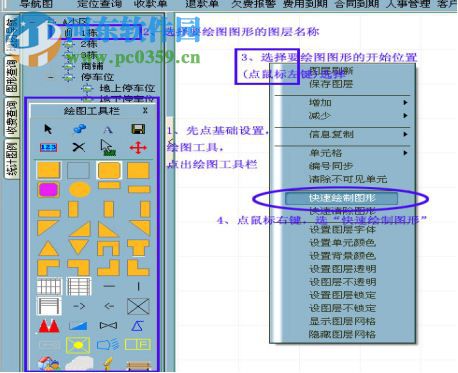Select the 1栋 layer in the tree
This screenshot has width=458, height=373.
tap(88, 33)
